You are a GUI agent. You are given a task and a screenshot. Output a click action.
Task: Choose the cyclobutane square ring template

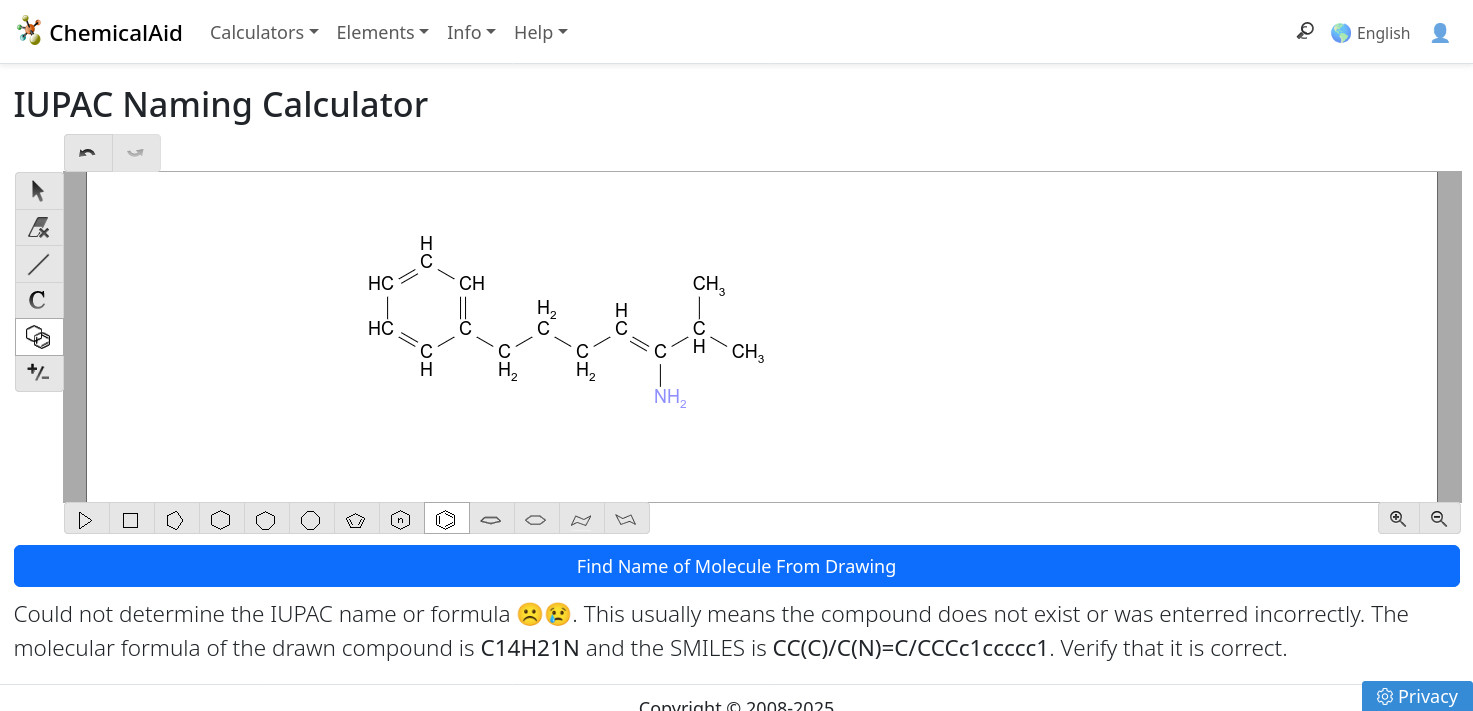(x=131, y=520)
